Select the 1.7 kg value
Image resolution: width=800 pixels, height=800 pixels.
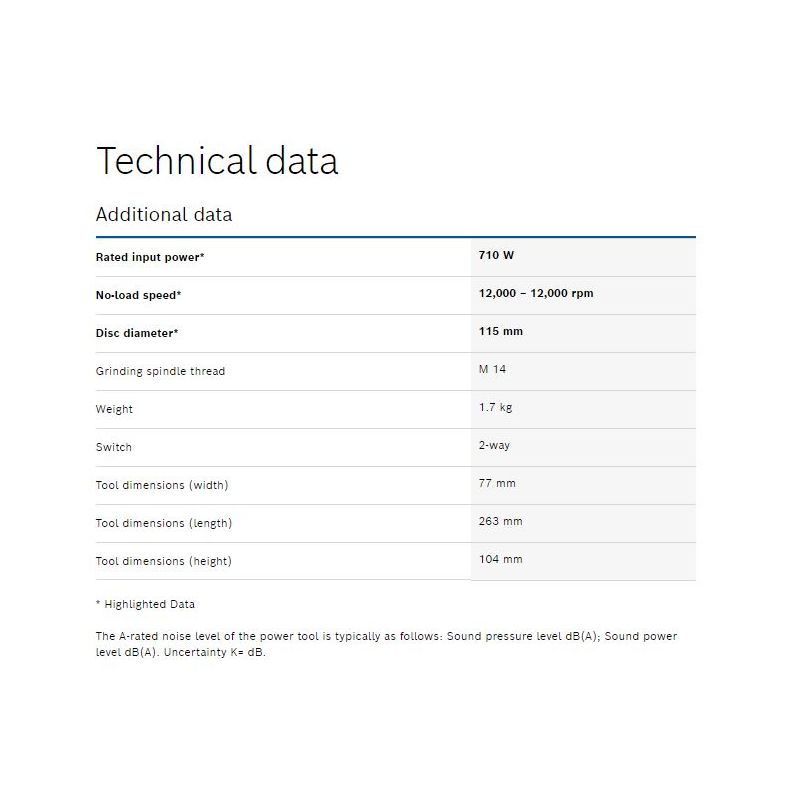click(495, 407)
